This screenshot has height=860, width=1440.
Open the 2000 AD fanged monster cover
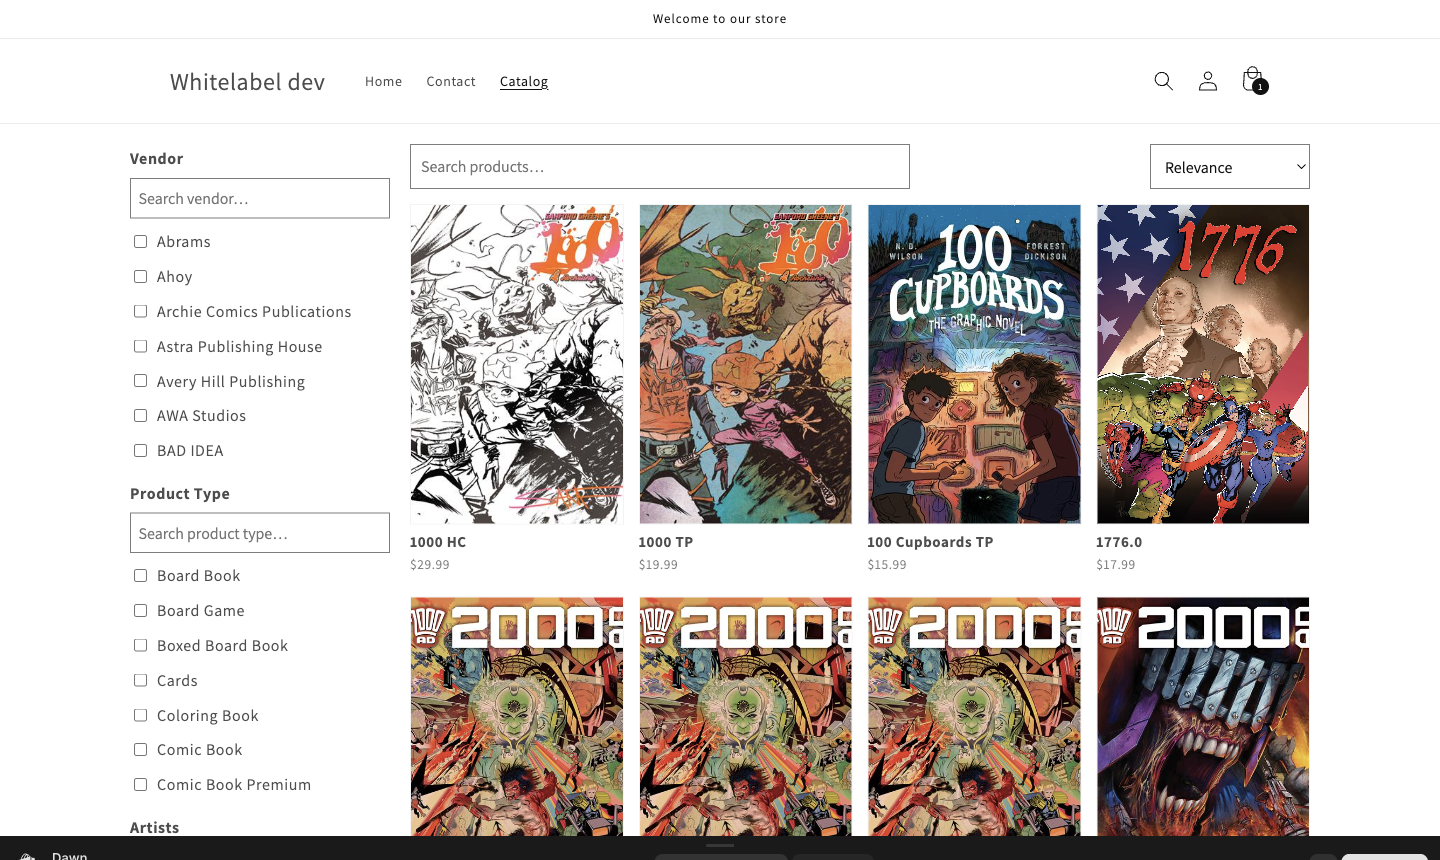click(1203, 716)
